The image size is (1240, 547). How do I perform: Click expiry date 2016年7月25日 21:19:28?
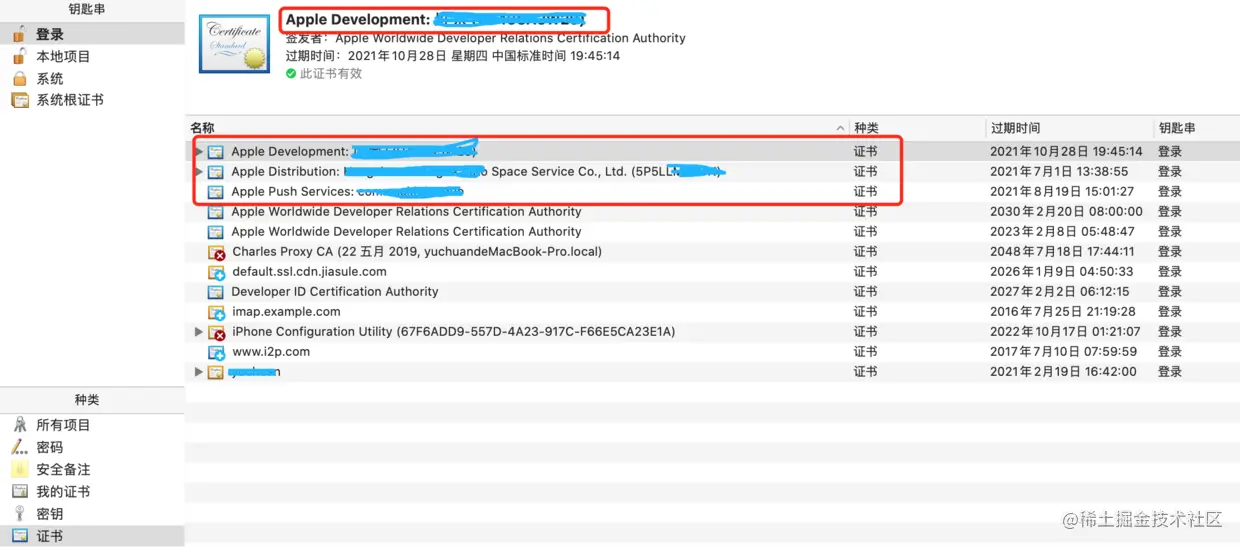pyautogui.click(x=1063, y=311)
